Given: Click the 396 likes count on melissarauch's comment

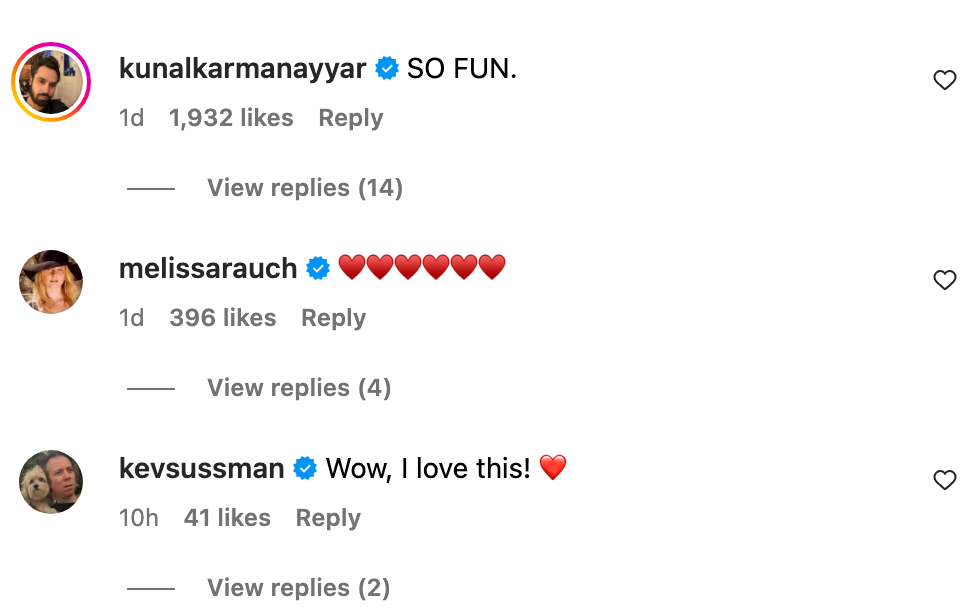Looking at the screenshot, I should 224,317.
